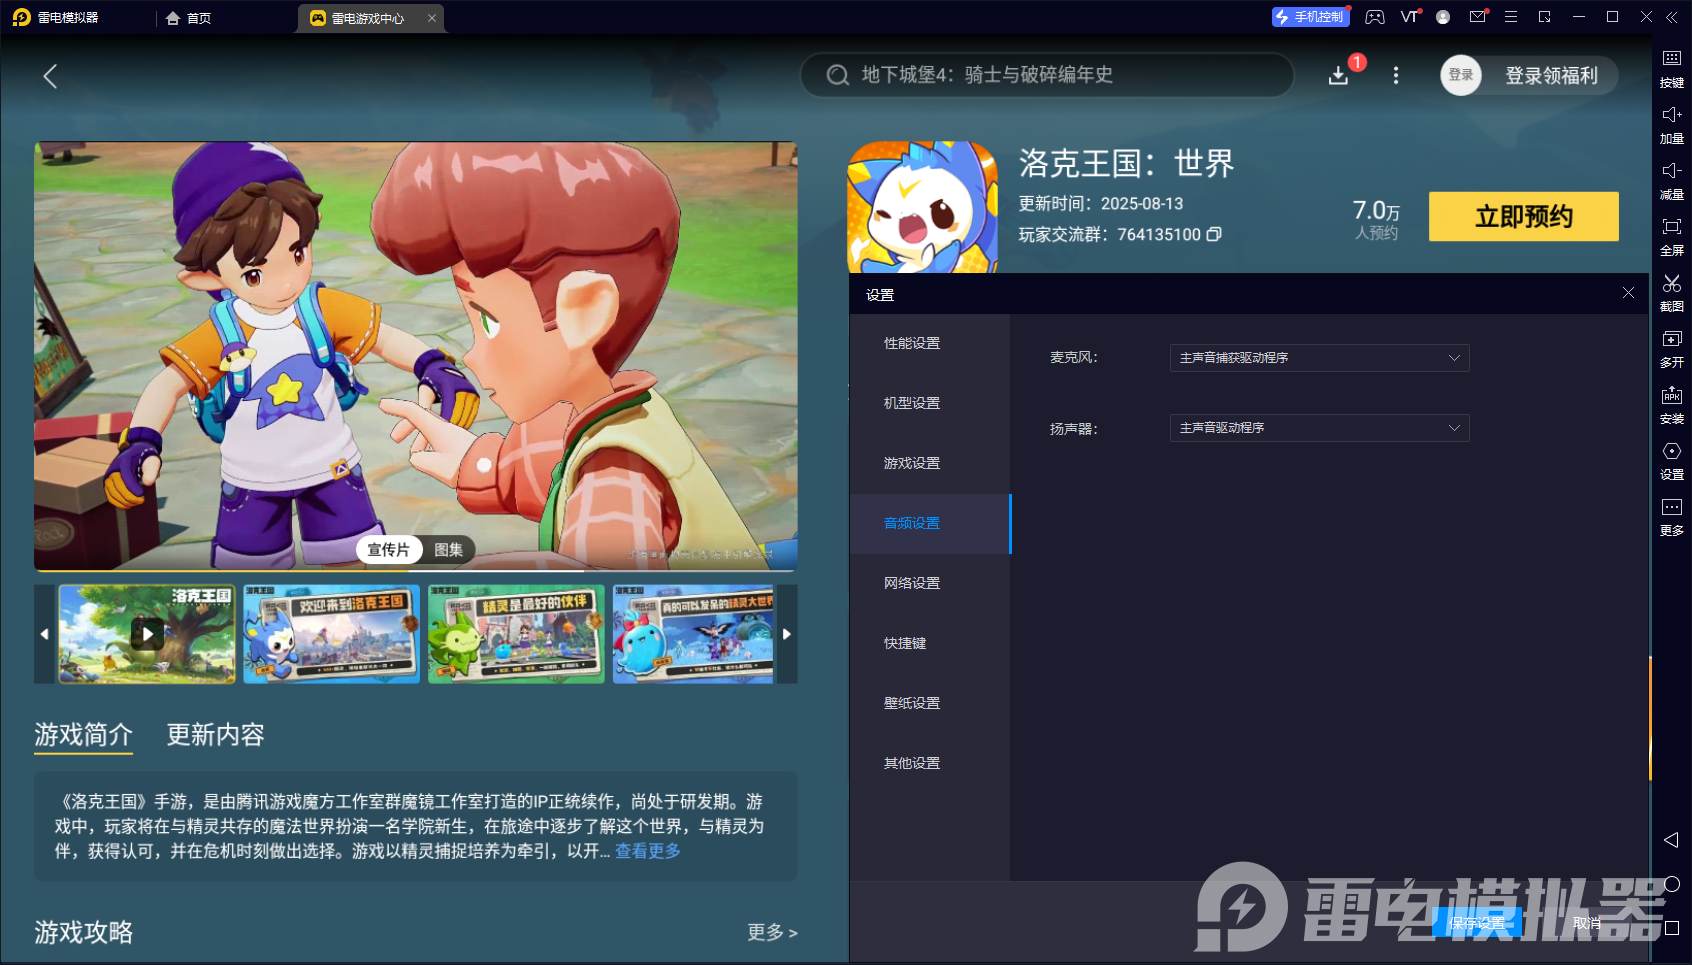Image resolution: width=1692 pixels, height=965 pixels.
Task: Switch to the 游戏简介 tab
Action: 84,735
